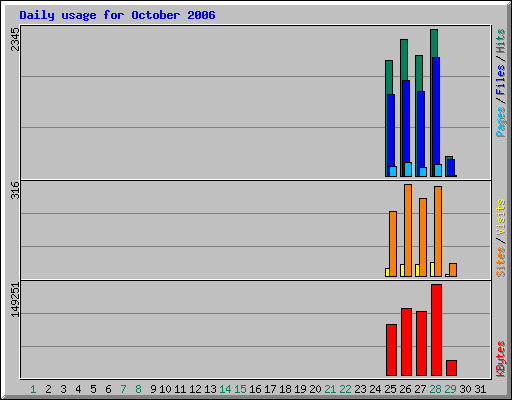Click the orange 'Sites' legend label

point(501,262)
